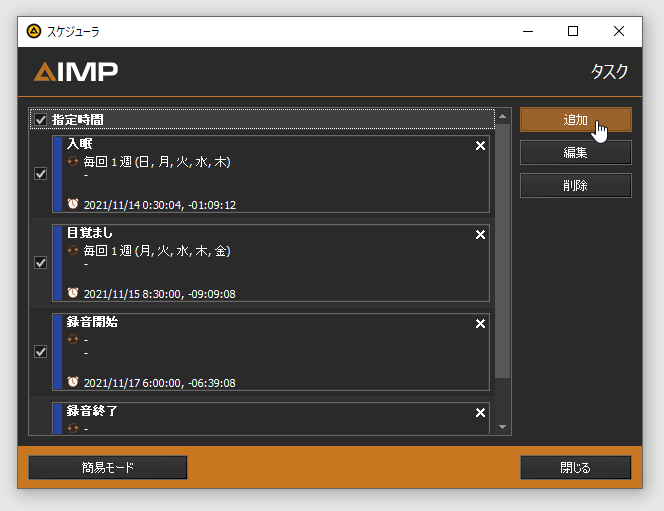This screenshot has height=511, width=664.
Task: Click the 削除 button
Action: click(575, 185)
